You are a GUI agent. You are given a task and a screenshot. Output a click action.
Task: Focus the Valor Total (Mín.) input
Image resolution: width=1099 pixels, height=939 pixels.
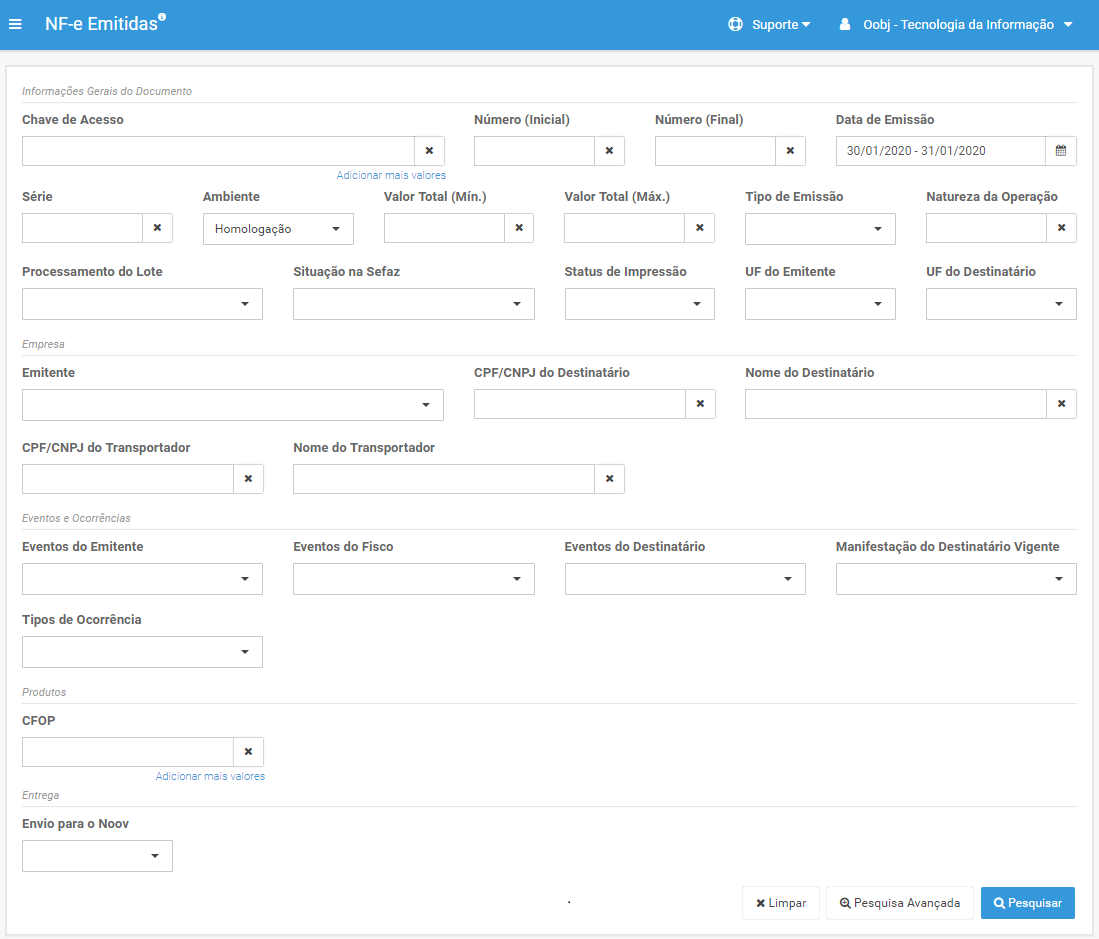444,228
